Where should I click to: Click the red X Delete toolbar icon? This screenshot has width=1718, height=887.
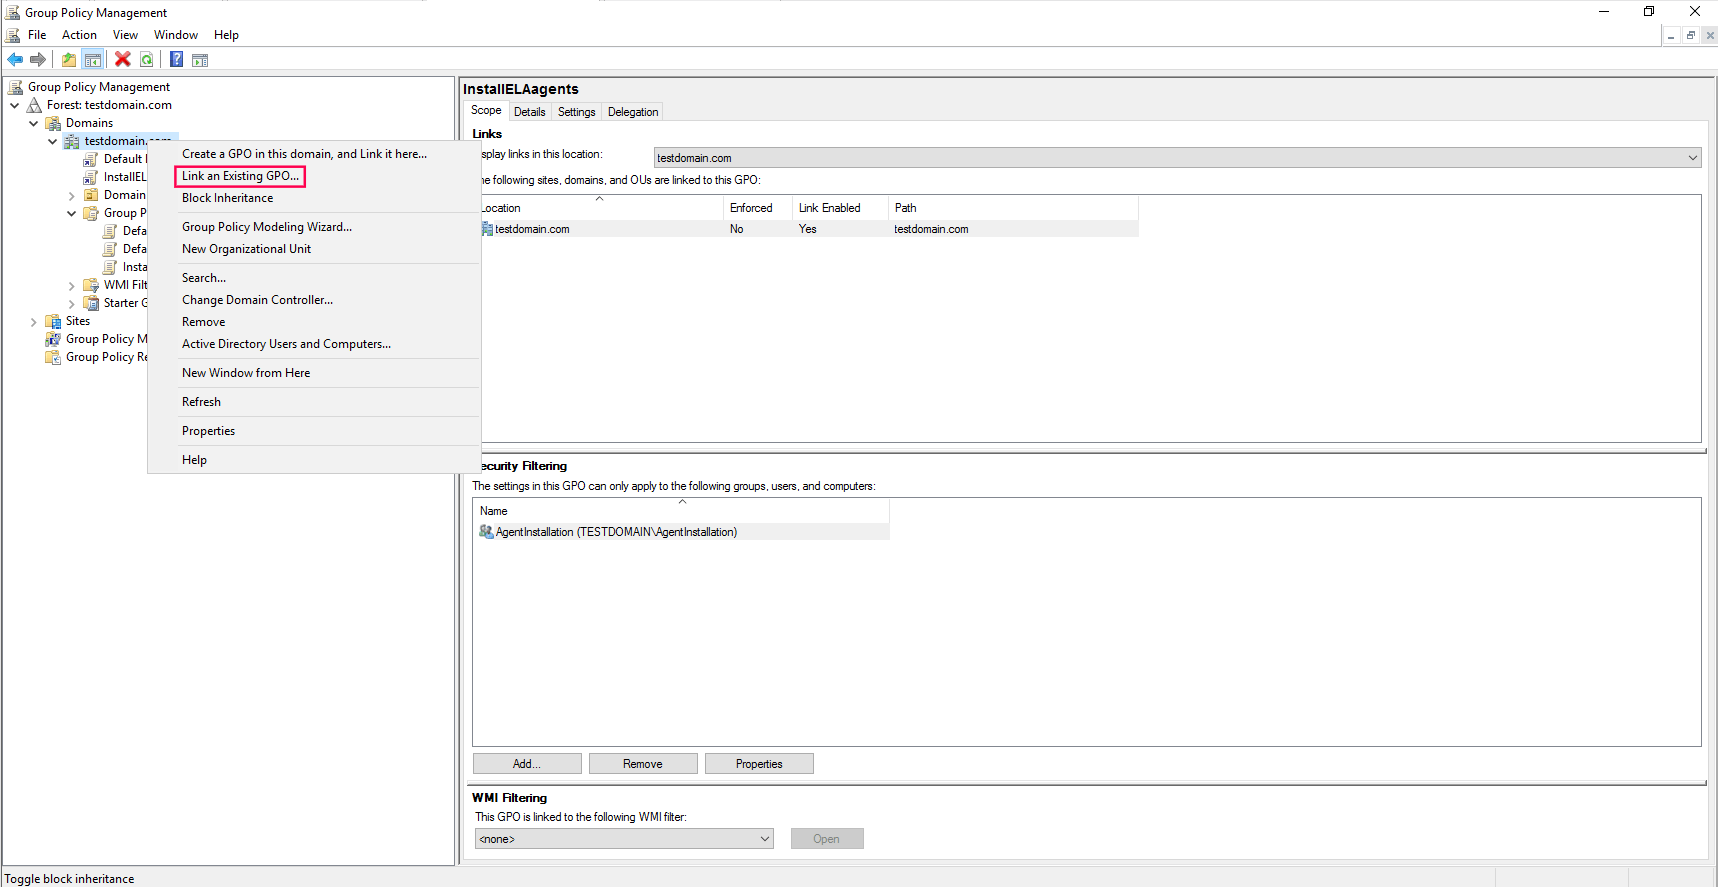click(x=123, y=60)
